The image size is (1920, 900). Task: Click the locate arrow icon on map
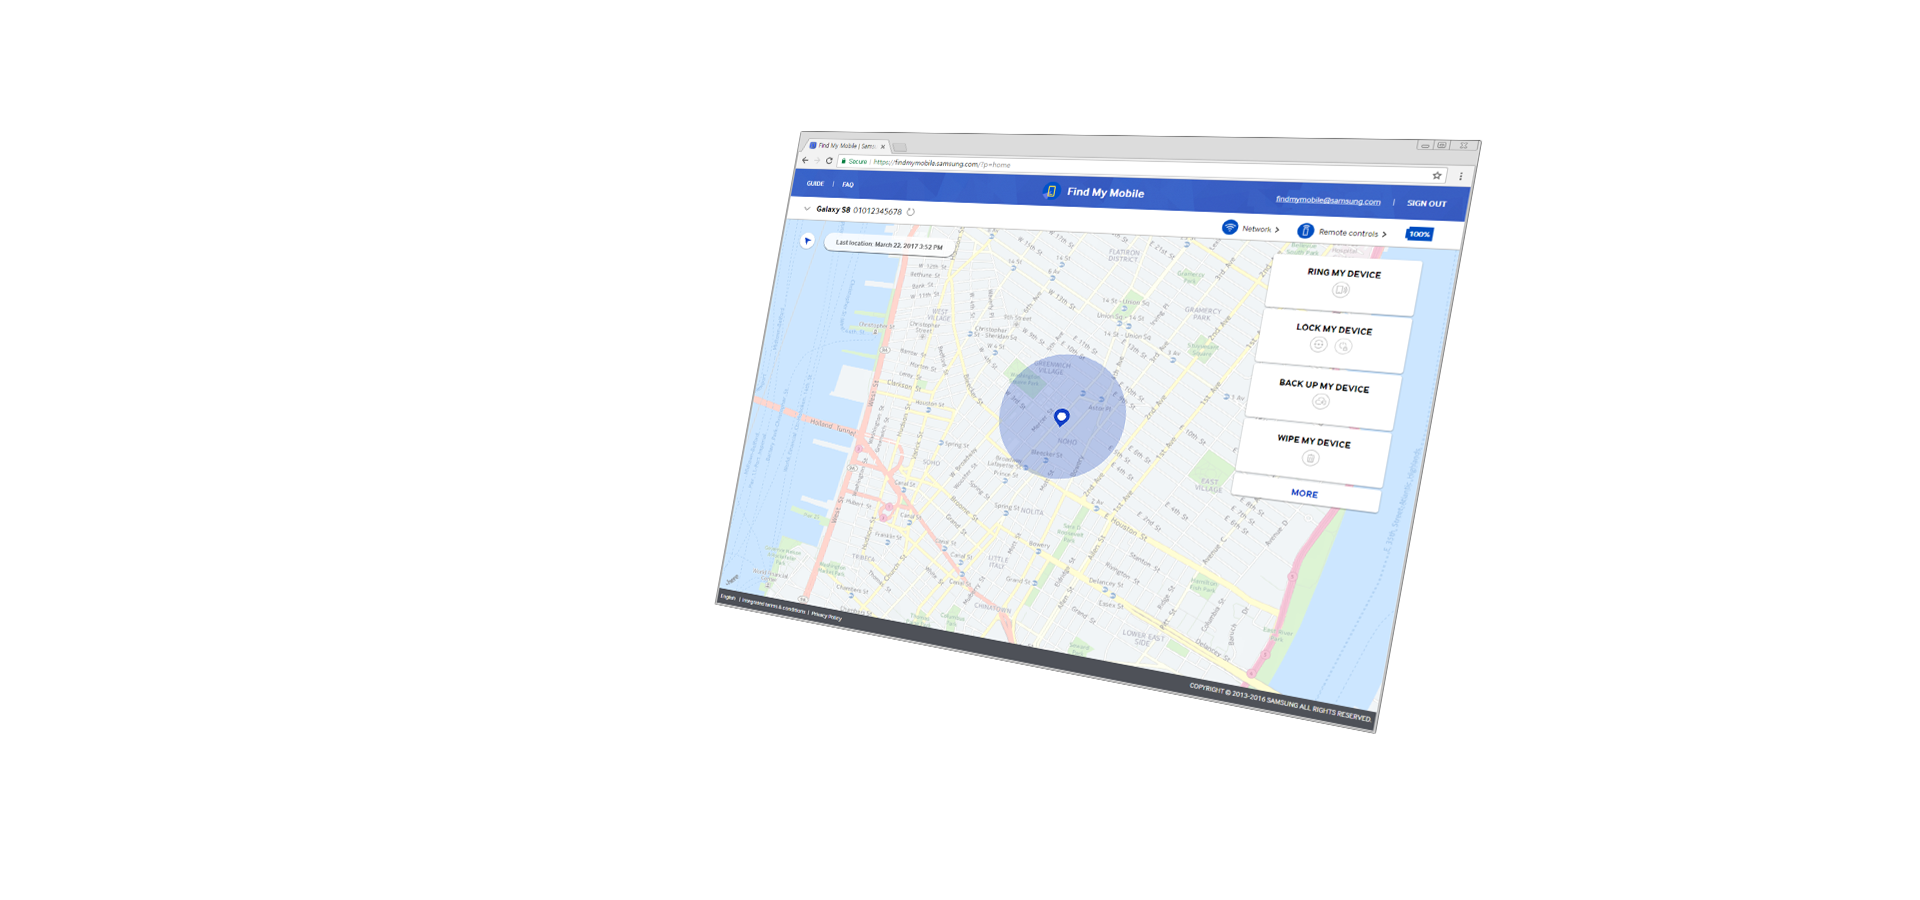pos(807,240)
